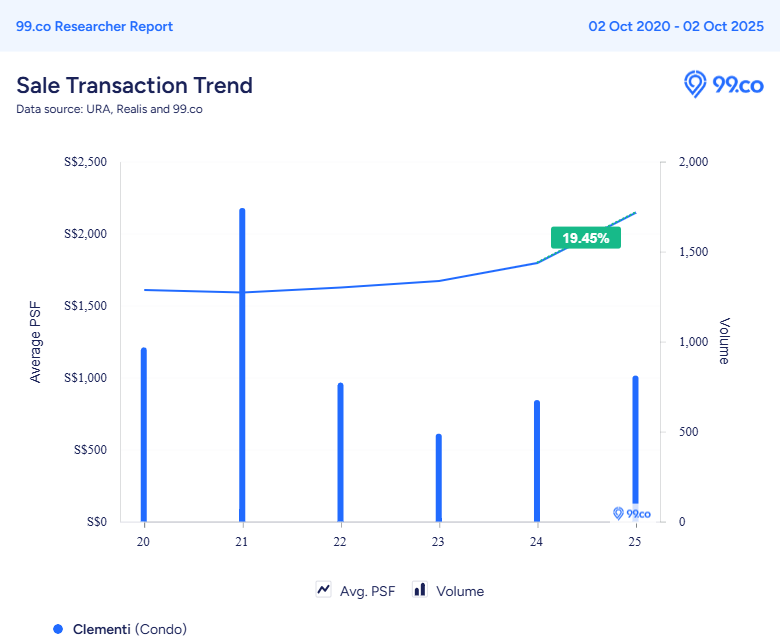The image size is (780, 642).
Task: Click the small 99.co watermark in chart
Action: 632,513
